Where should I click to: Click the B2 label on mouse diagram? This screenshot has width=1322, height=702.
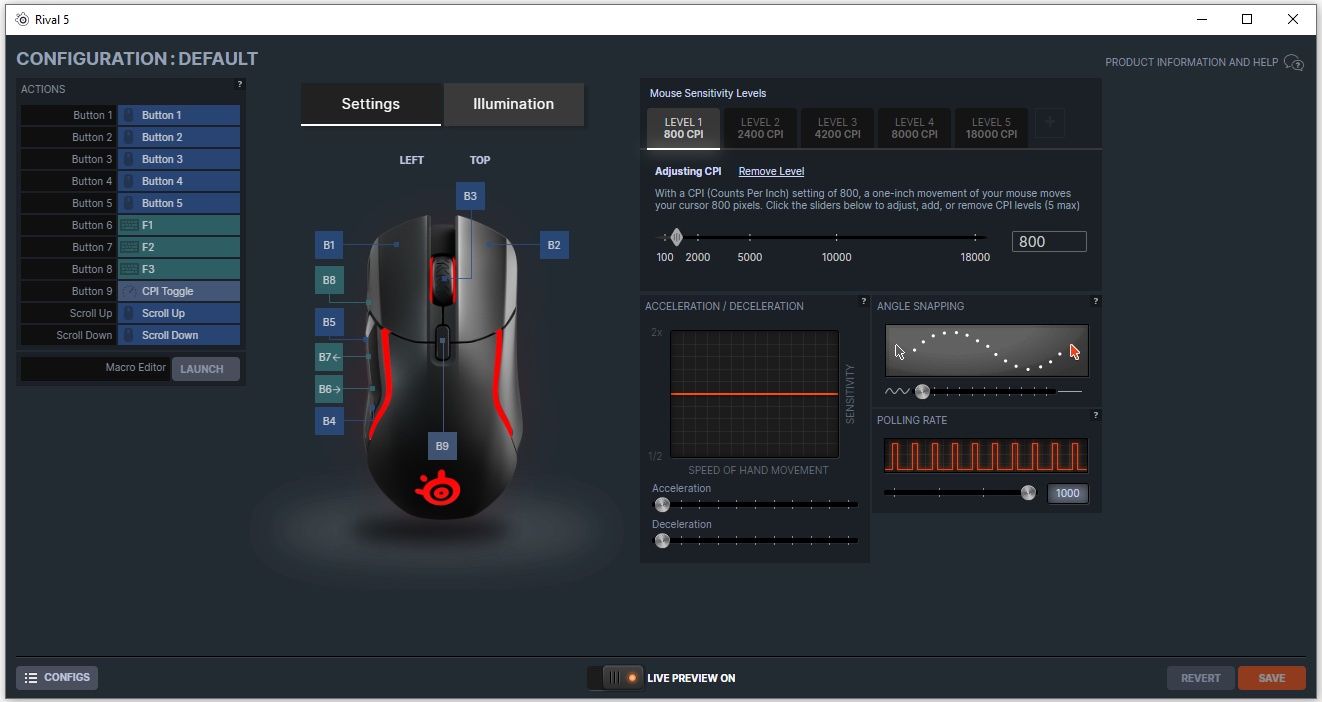(554, 245)
